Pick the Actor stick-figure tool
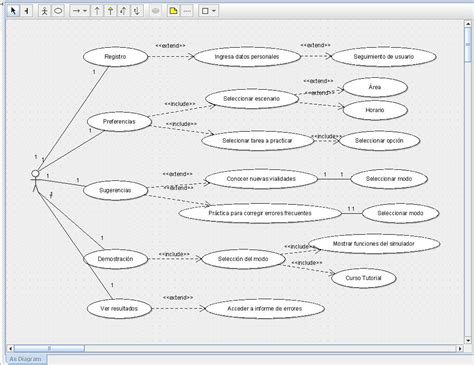The height and width of the screenshot is (365, 474). (x=44, y=11)
